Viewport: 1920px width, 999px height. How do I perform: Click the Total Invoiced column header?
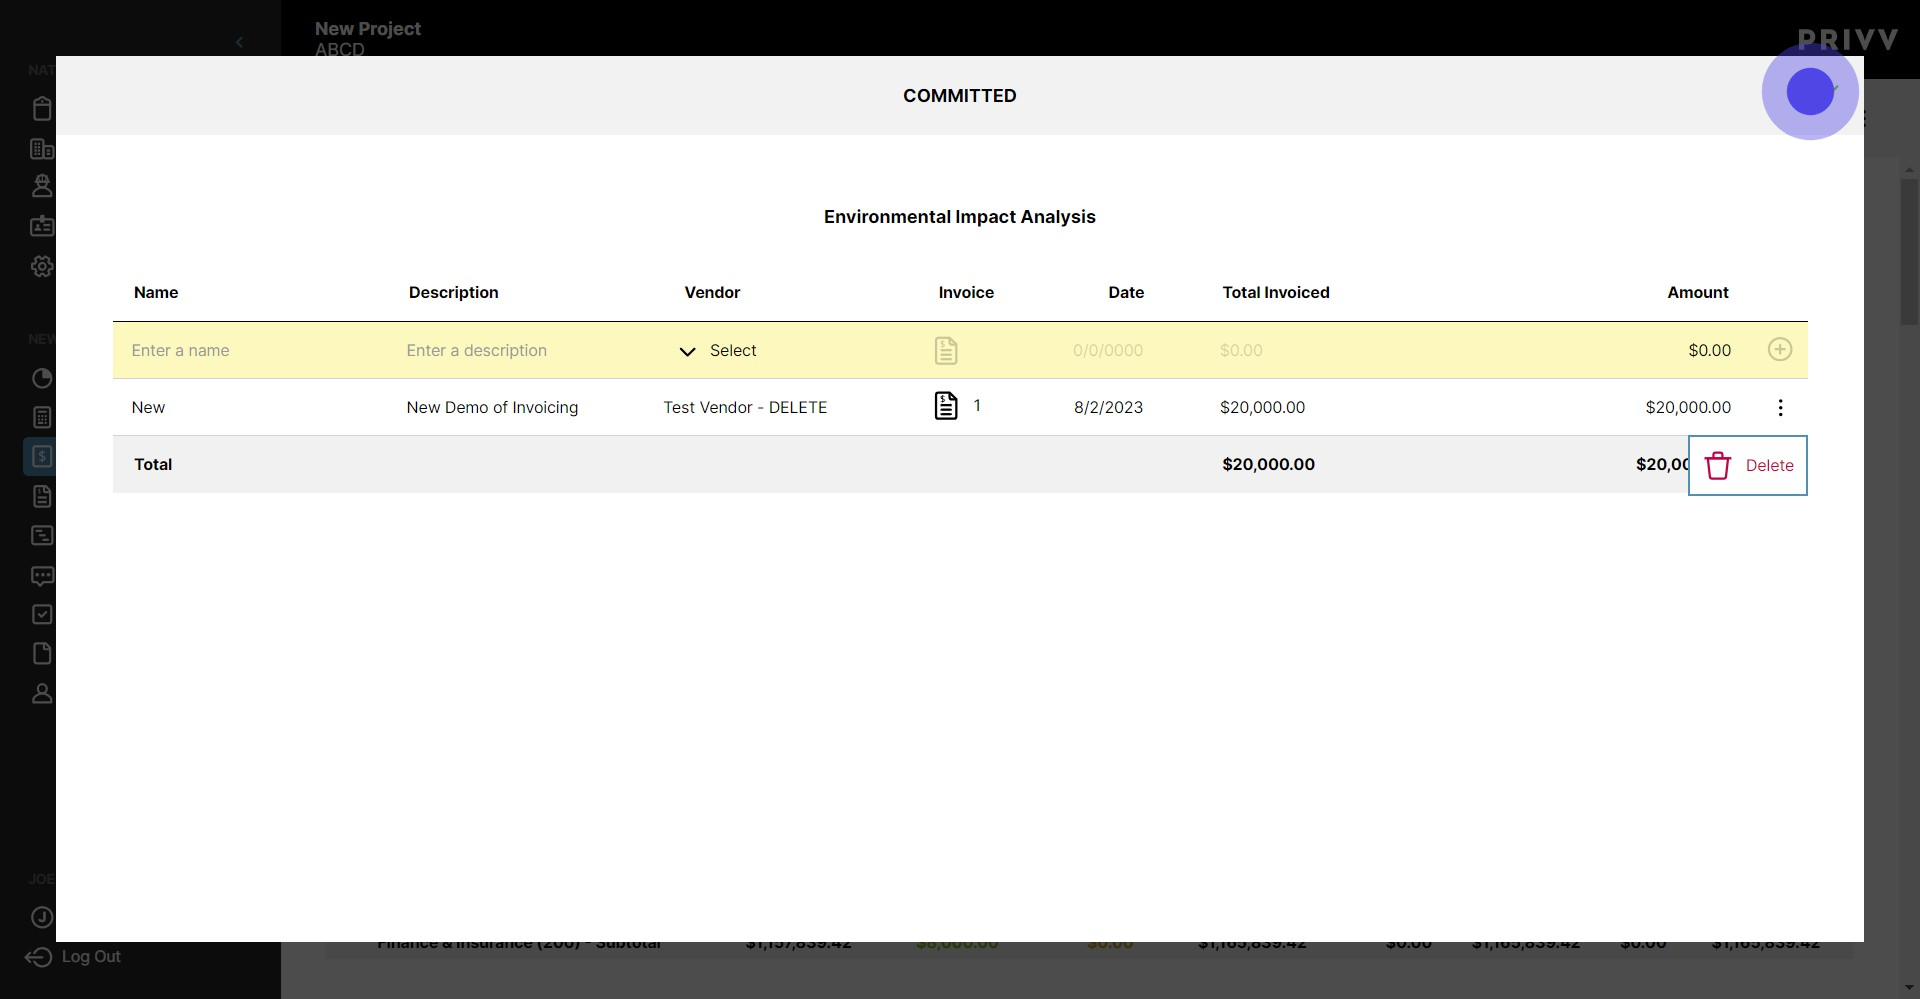[1276, 292]
